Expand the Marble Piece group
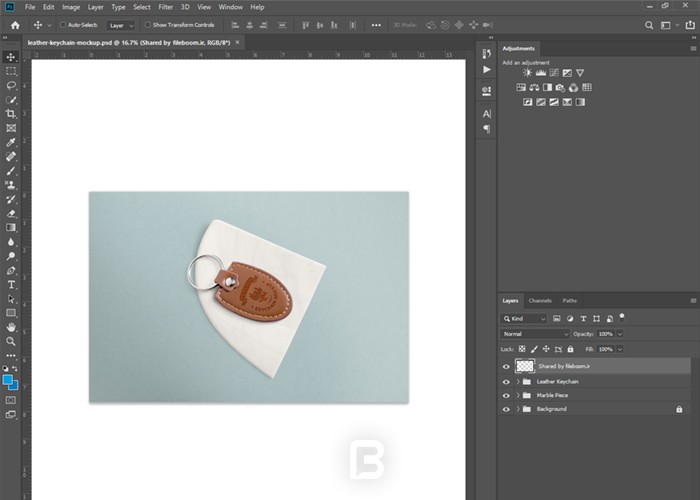Image resolution: width=700 pixels, height=500 pixels. (x=518, y=396)
